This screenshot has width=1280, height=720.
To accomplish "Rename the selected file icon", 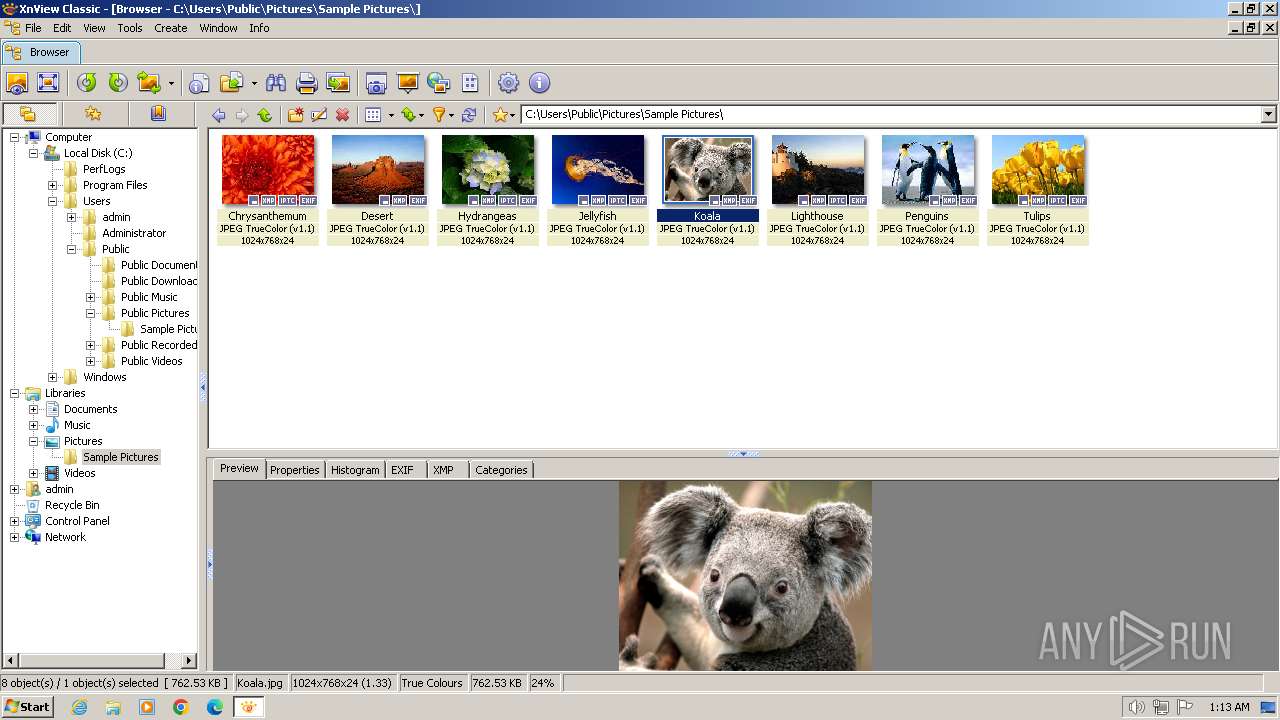I will pos(319,115).
